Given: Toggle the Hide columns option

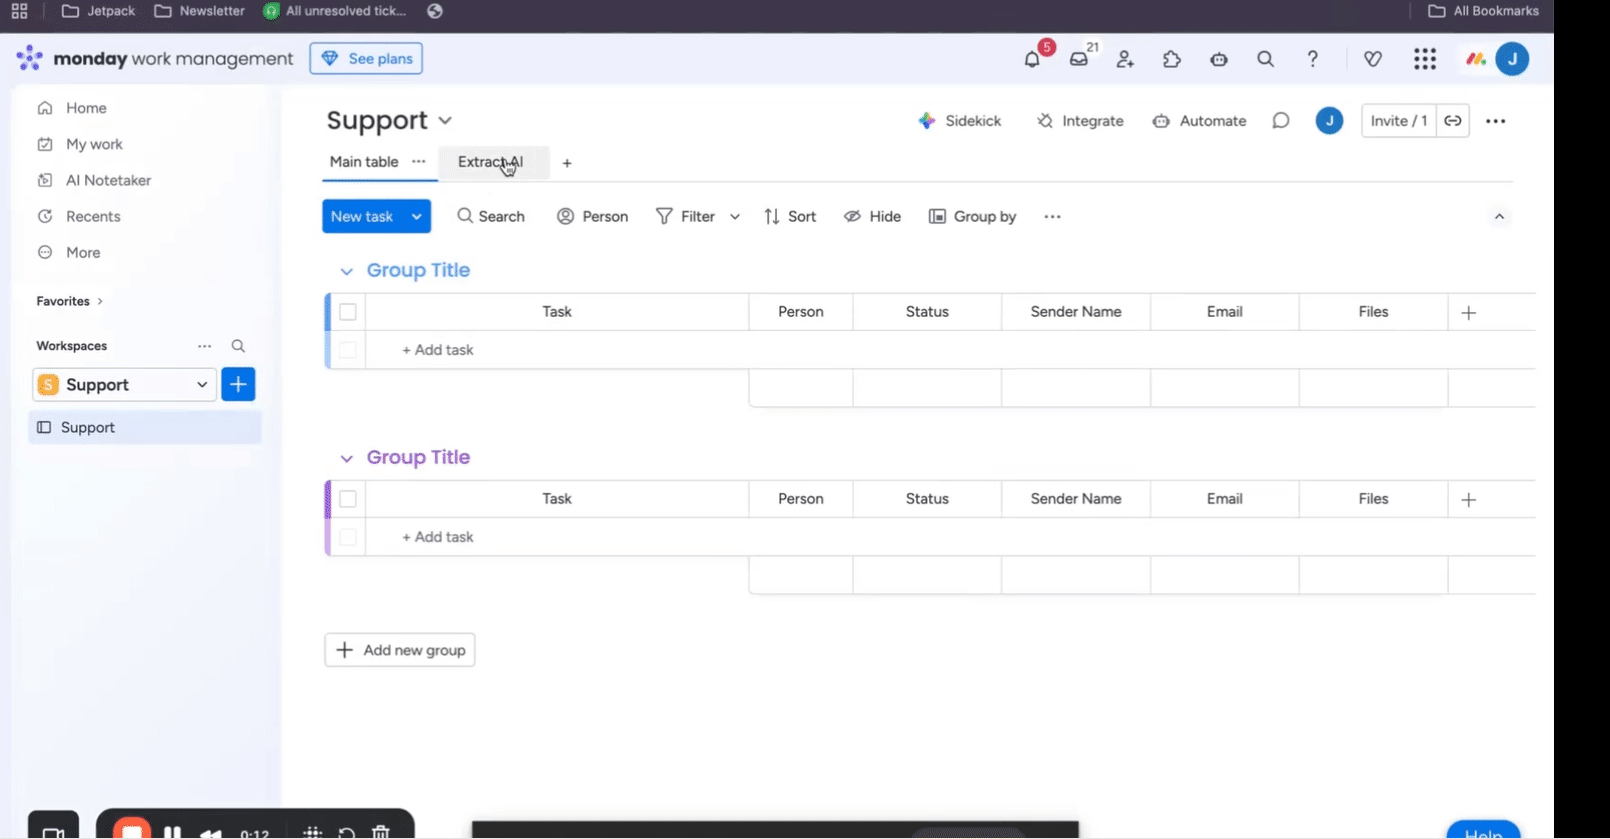Looking at the screenshot, I should tap(872, 217).
